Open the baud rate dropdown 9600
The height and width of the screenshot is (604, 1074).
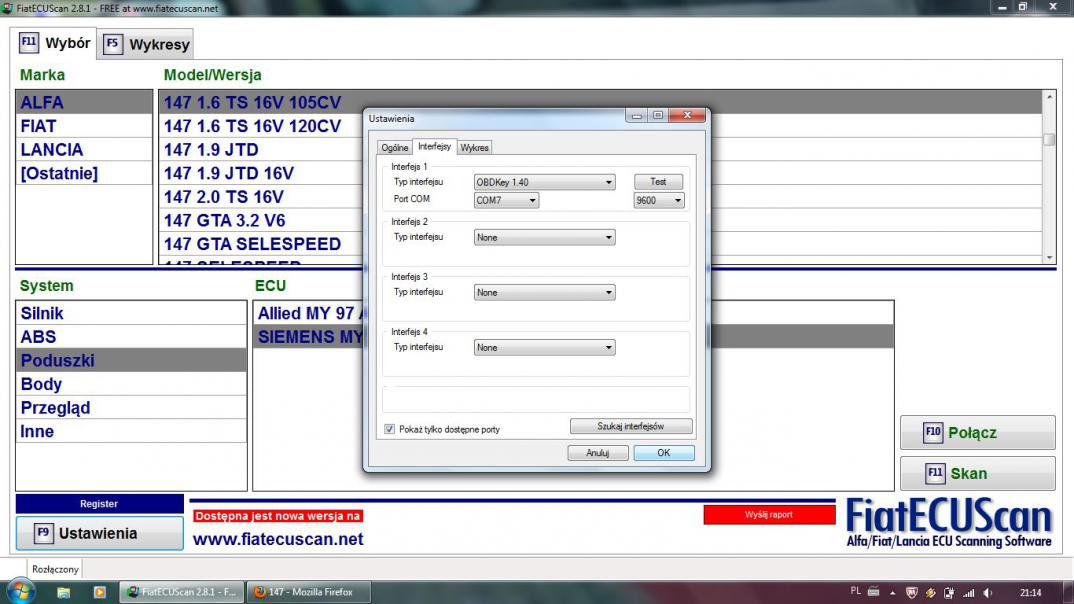click(x=658, y=201)
